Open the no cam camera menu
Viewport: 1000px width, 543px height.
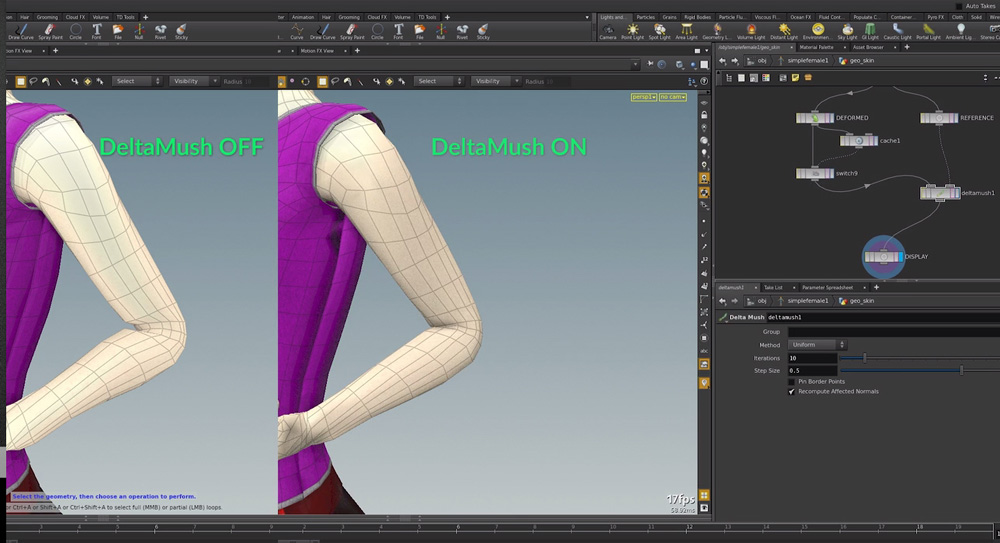click(x=673, y=97)
